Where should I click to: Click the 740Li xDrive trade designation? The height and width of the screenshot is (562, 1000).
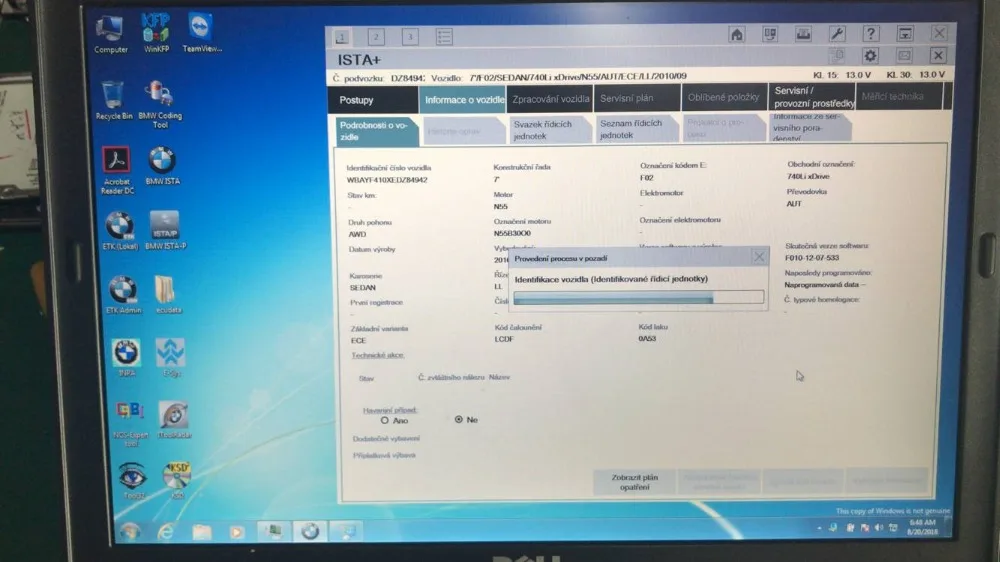808,176
